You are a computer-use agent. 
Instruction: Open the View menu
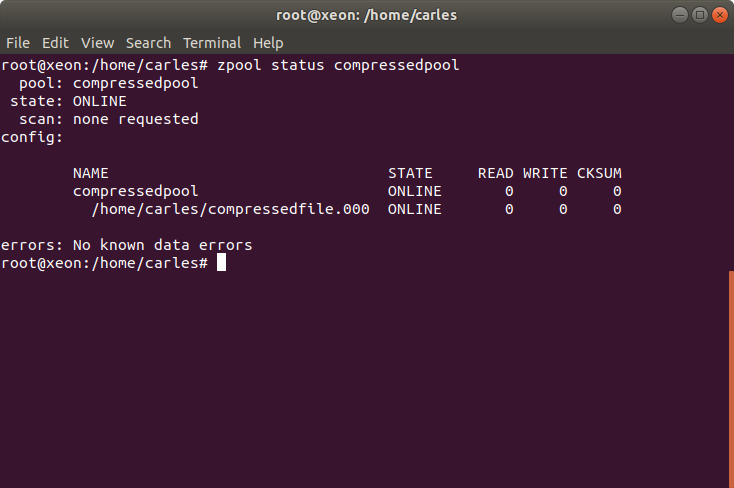coord(97,43)
